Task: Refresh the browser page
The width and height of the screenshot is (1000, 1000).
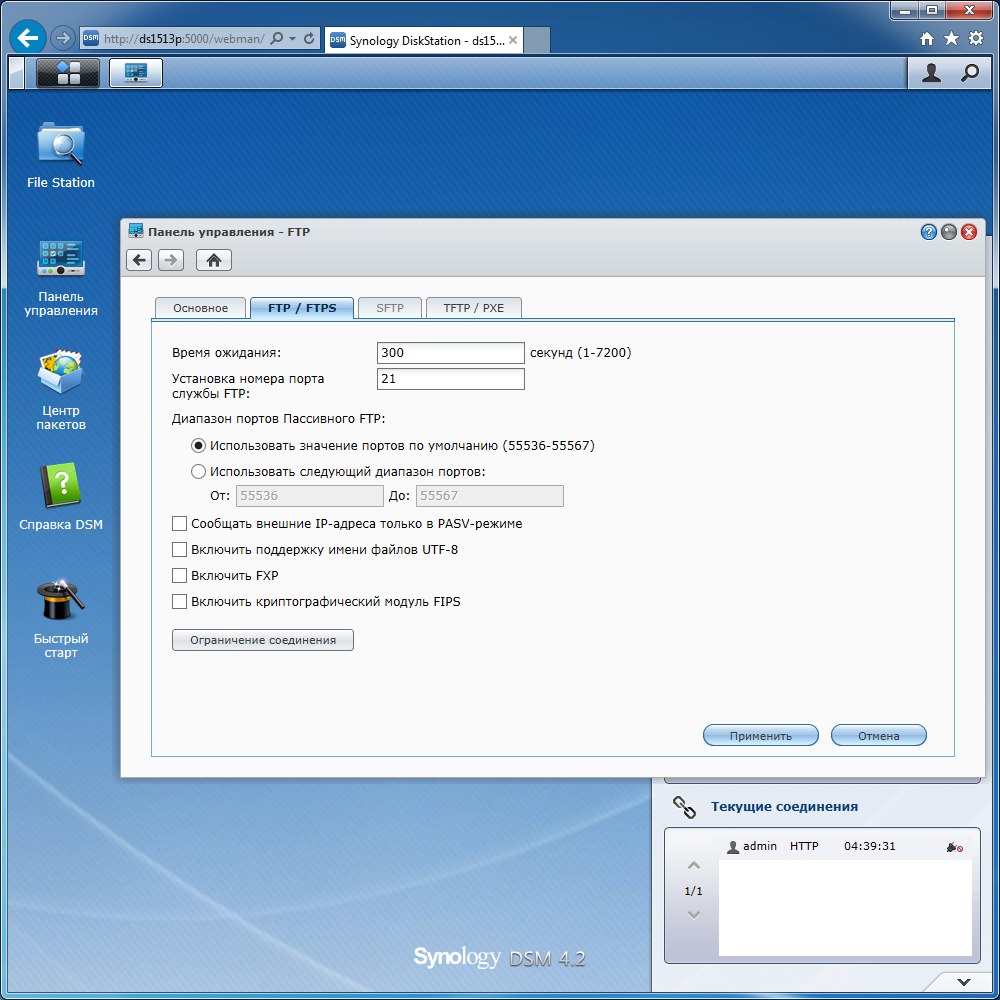Action: (309, 39)
